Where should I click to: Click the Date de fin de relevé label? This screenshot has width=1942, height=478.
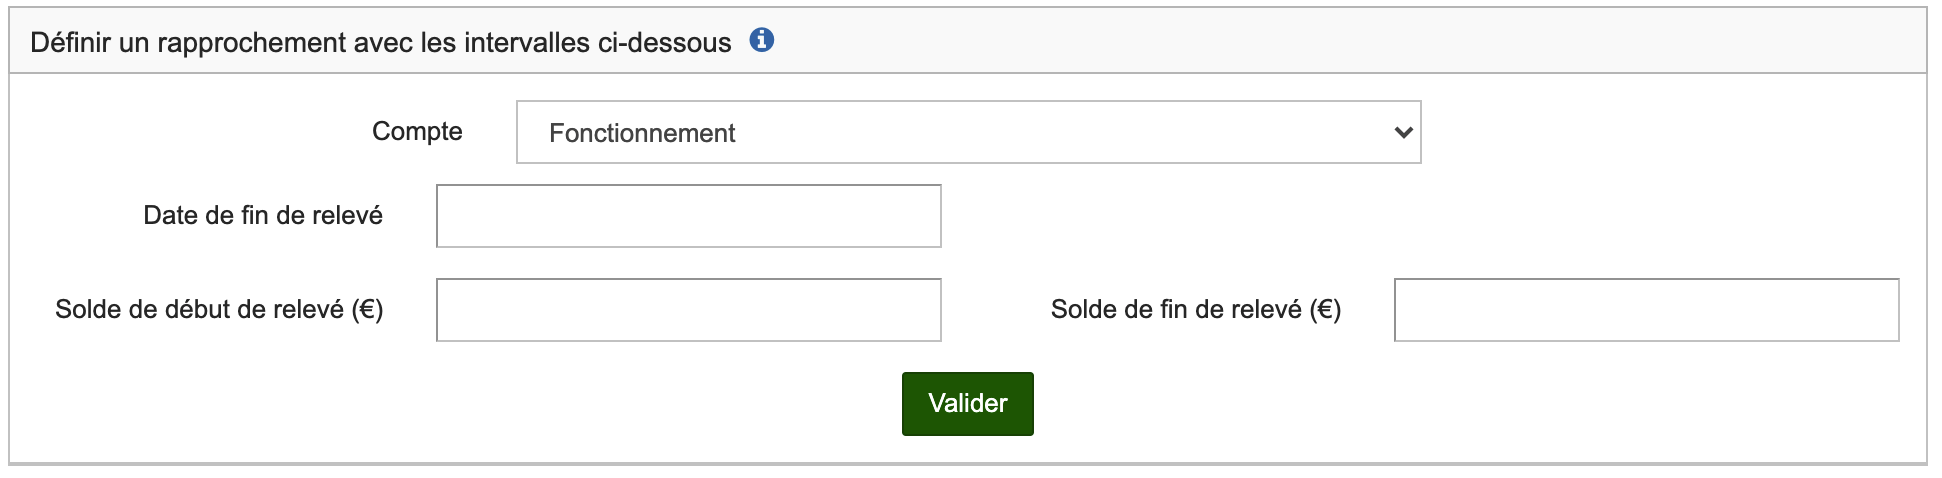point(263,216)
